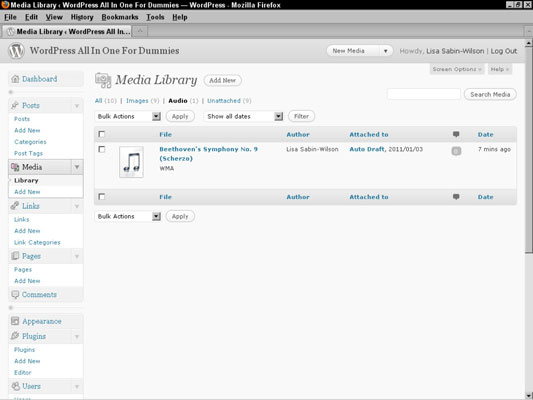The width and height of the screenshot is (533, 400).
Task: Filter by Unattached media link
Action: (224, 101)
